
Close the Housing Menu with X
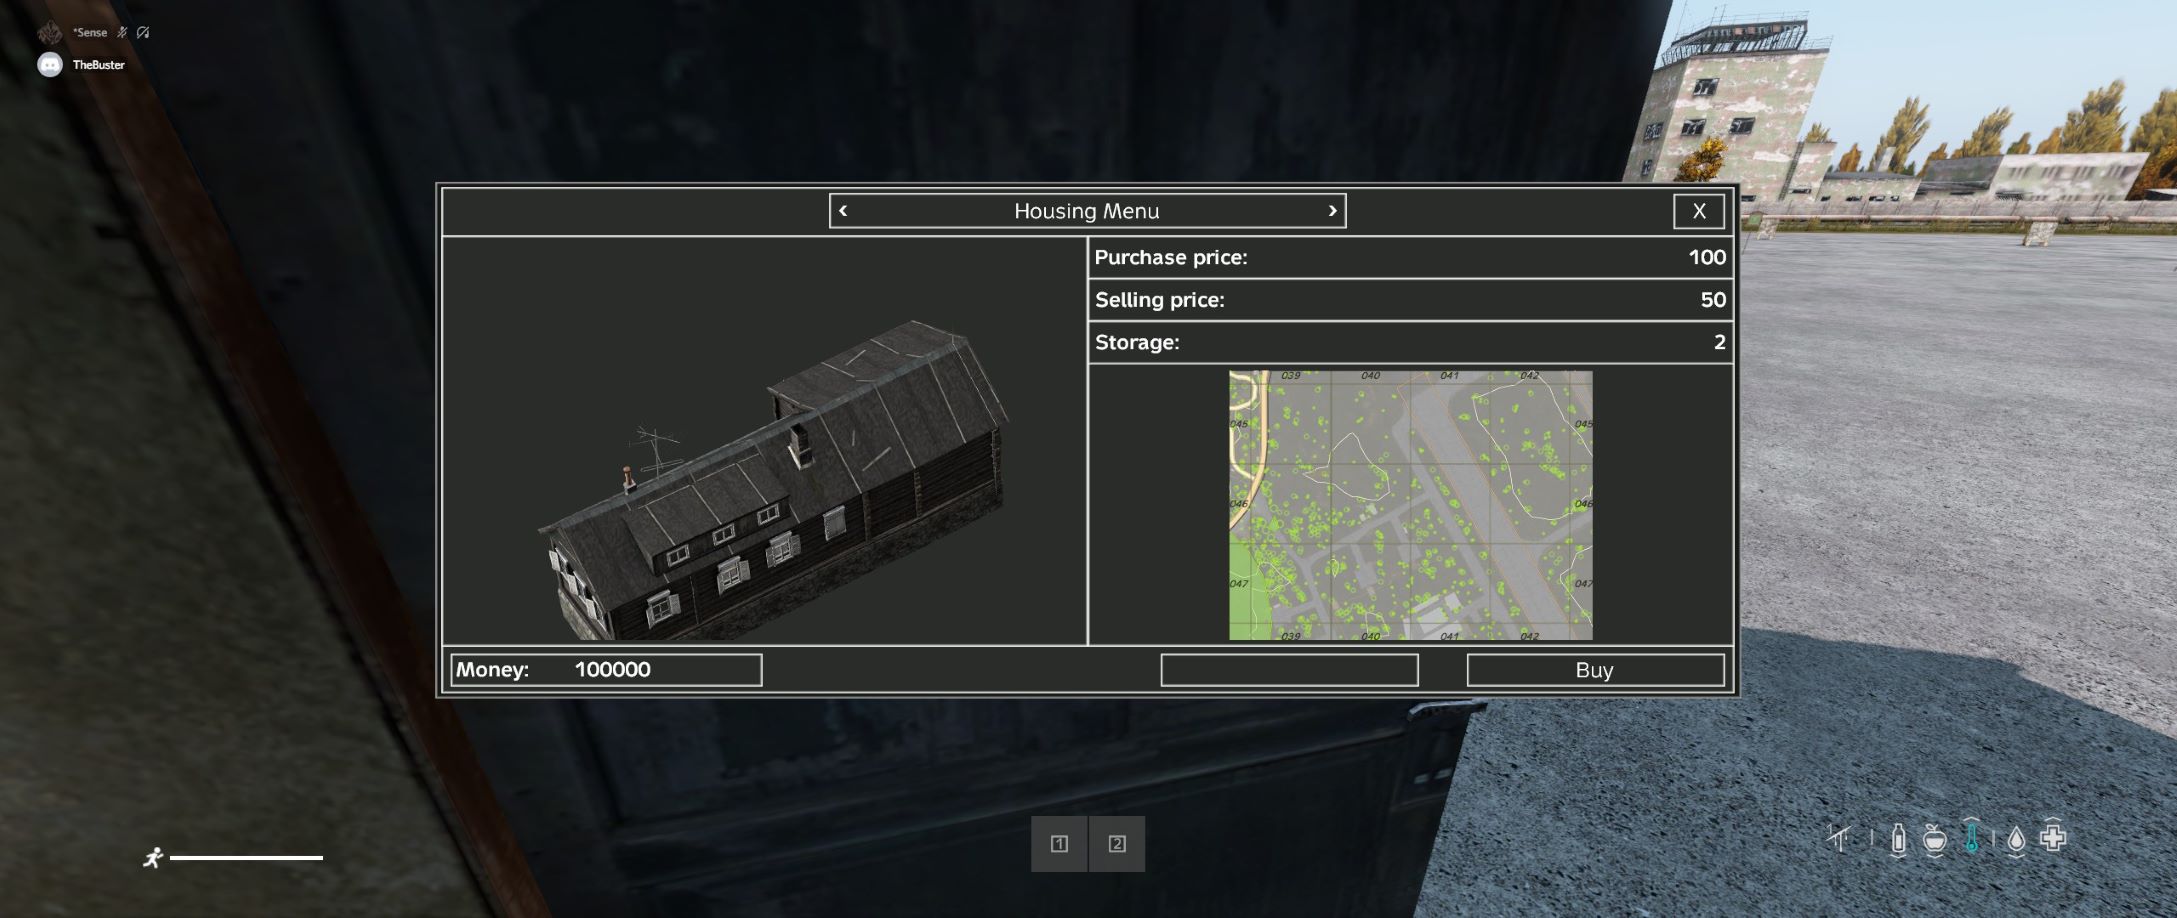[1699, 211]
